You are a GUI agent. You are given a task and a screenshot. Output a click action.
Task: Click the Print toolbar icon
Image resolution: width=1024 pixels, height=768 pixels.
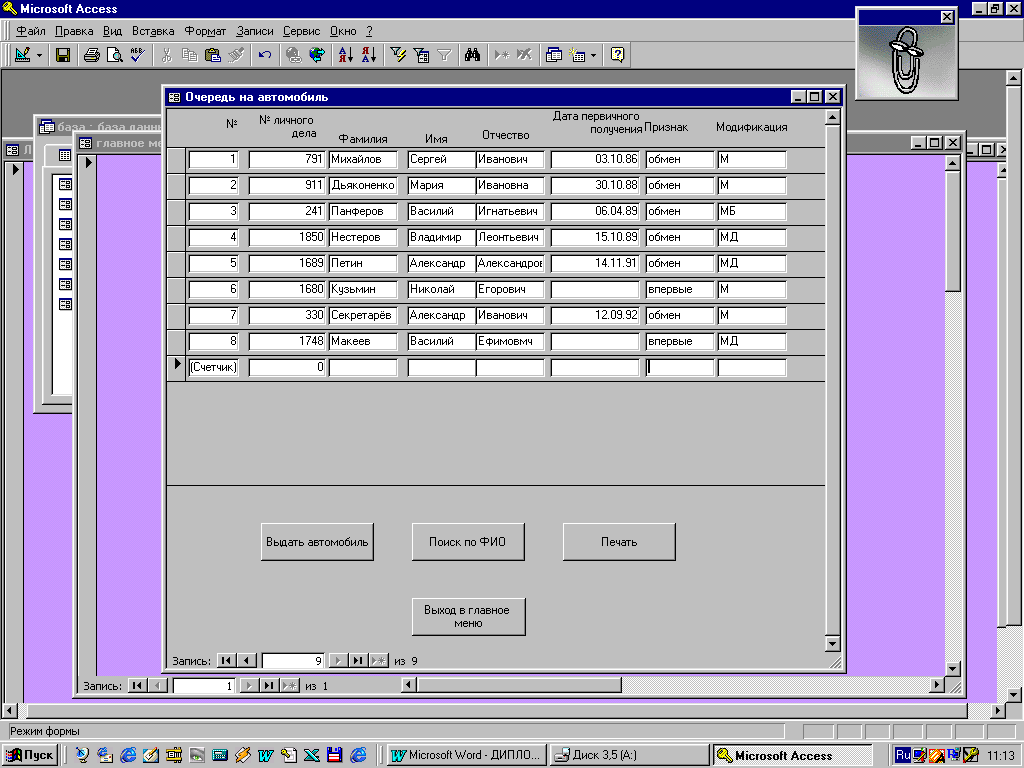click(91, 56)
